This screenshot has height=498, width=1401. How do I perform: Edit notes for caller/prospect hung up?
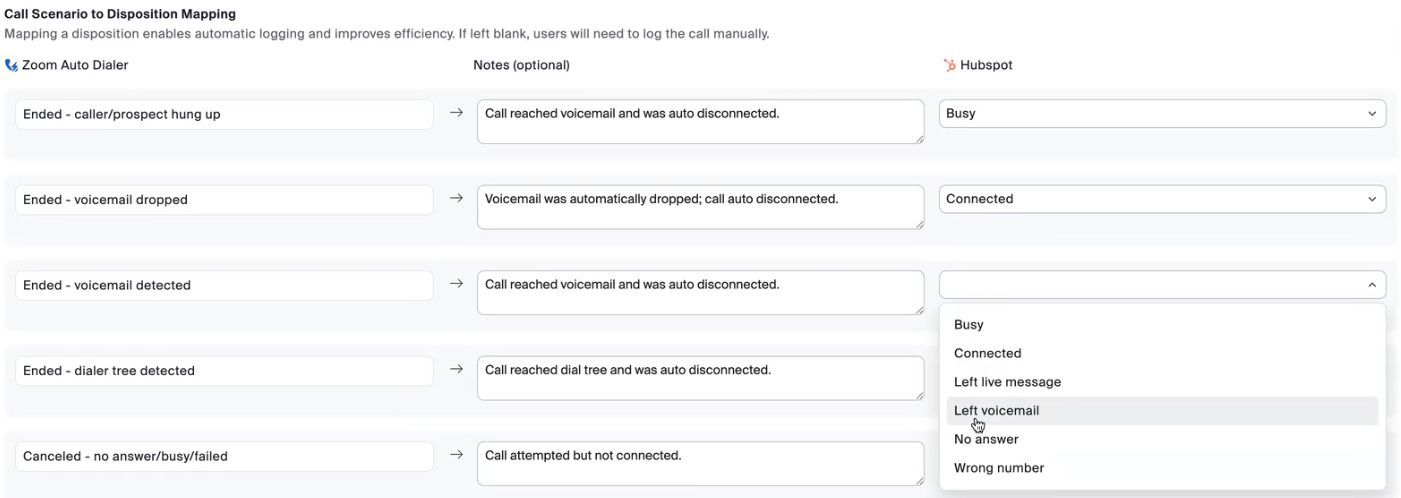700,121
